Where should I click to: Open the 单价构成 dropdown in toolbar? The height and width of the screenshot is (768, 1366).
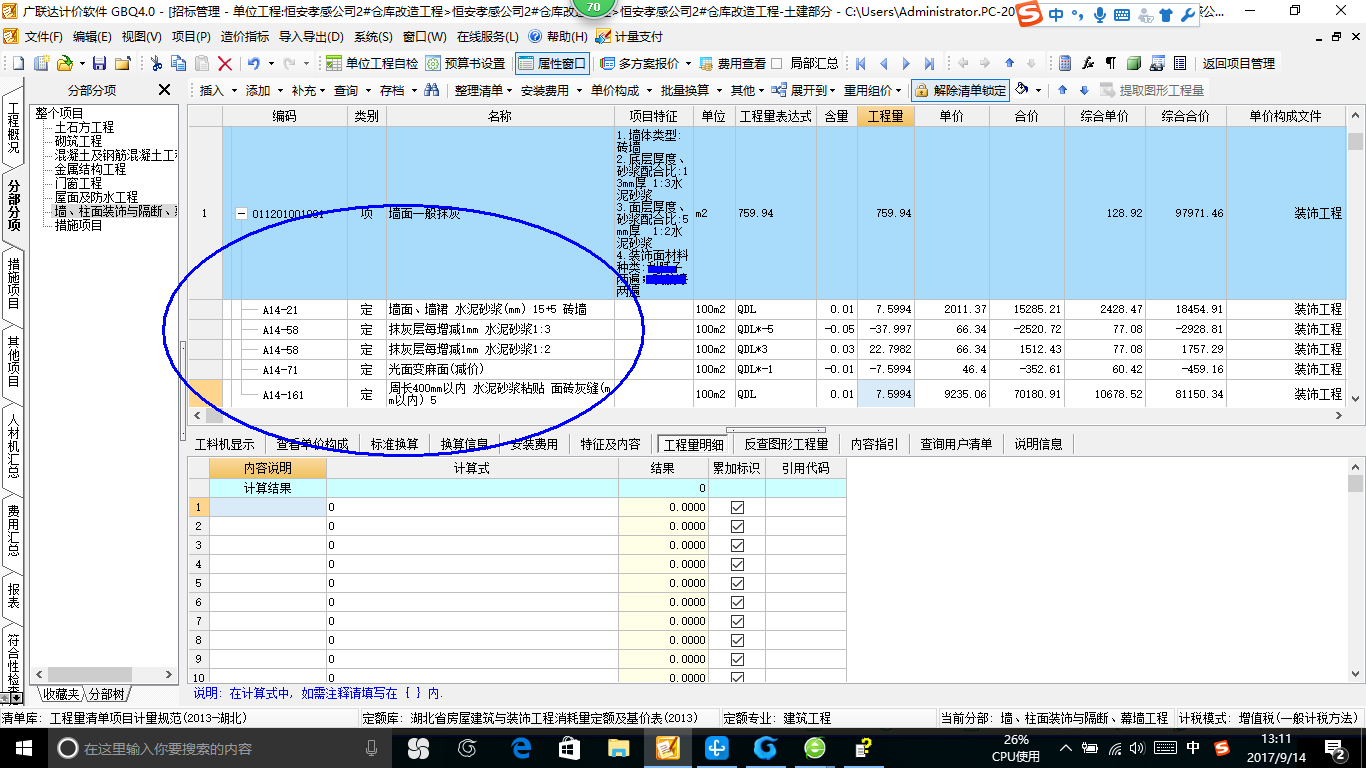coord(621,90)
